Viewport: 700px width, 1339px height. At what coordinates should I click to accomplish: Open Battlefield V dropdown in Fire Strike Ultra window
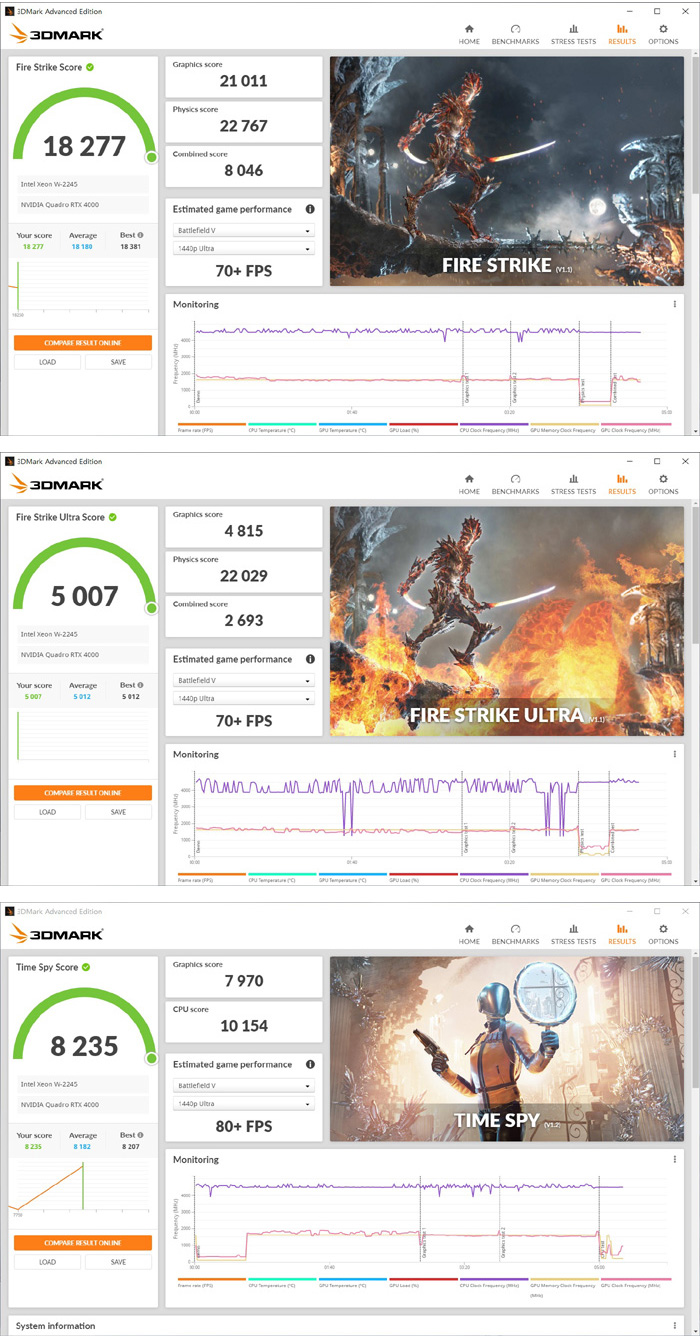pyautogui.click(x=244, y=680)
